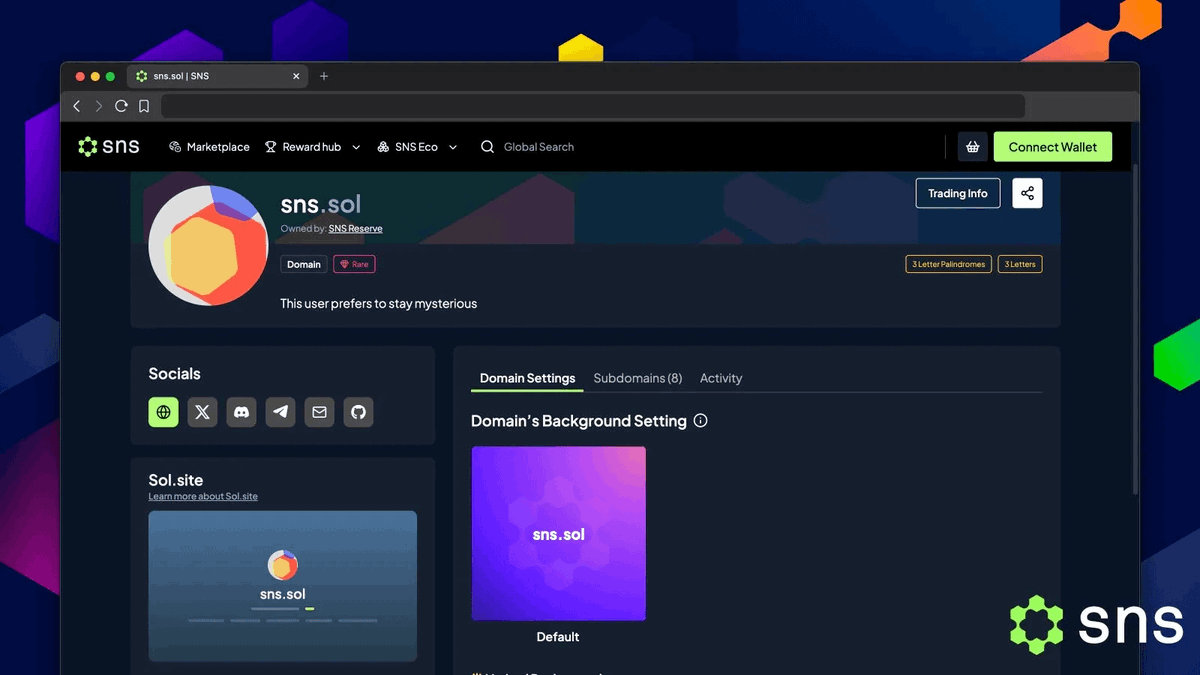1200x675 pixels.
Task: Expand the SNS Eco dropdown chevron
Action: click(453, 148)
